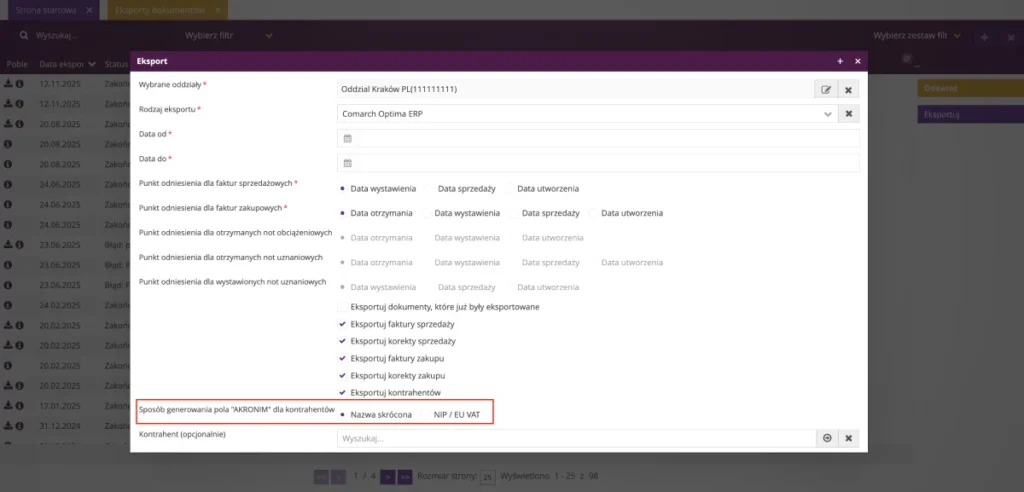Click info icon in the 31.12.2024 row
This screenshot has width=1024, height=492.
[x=19, y=425]
